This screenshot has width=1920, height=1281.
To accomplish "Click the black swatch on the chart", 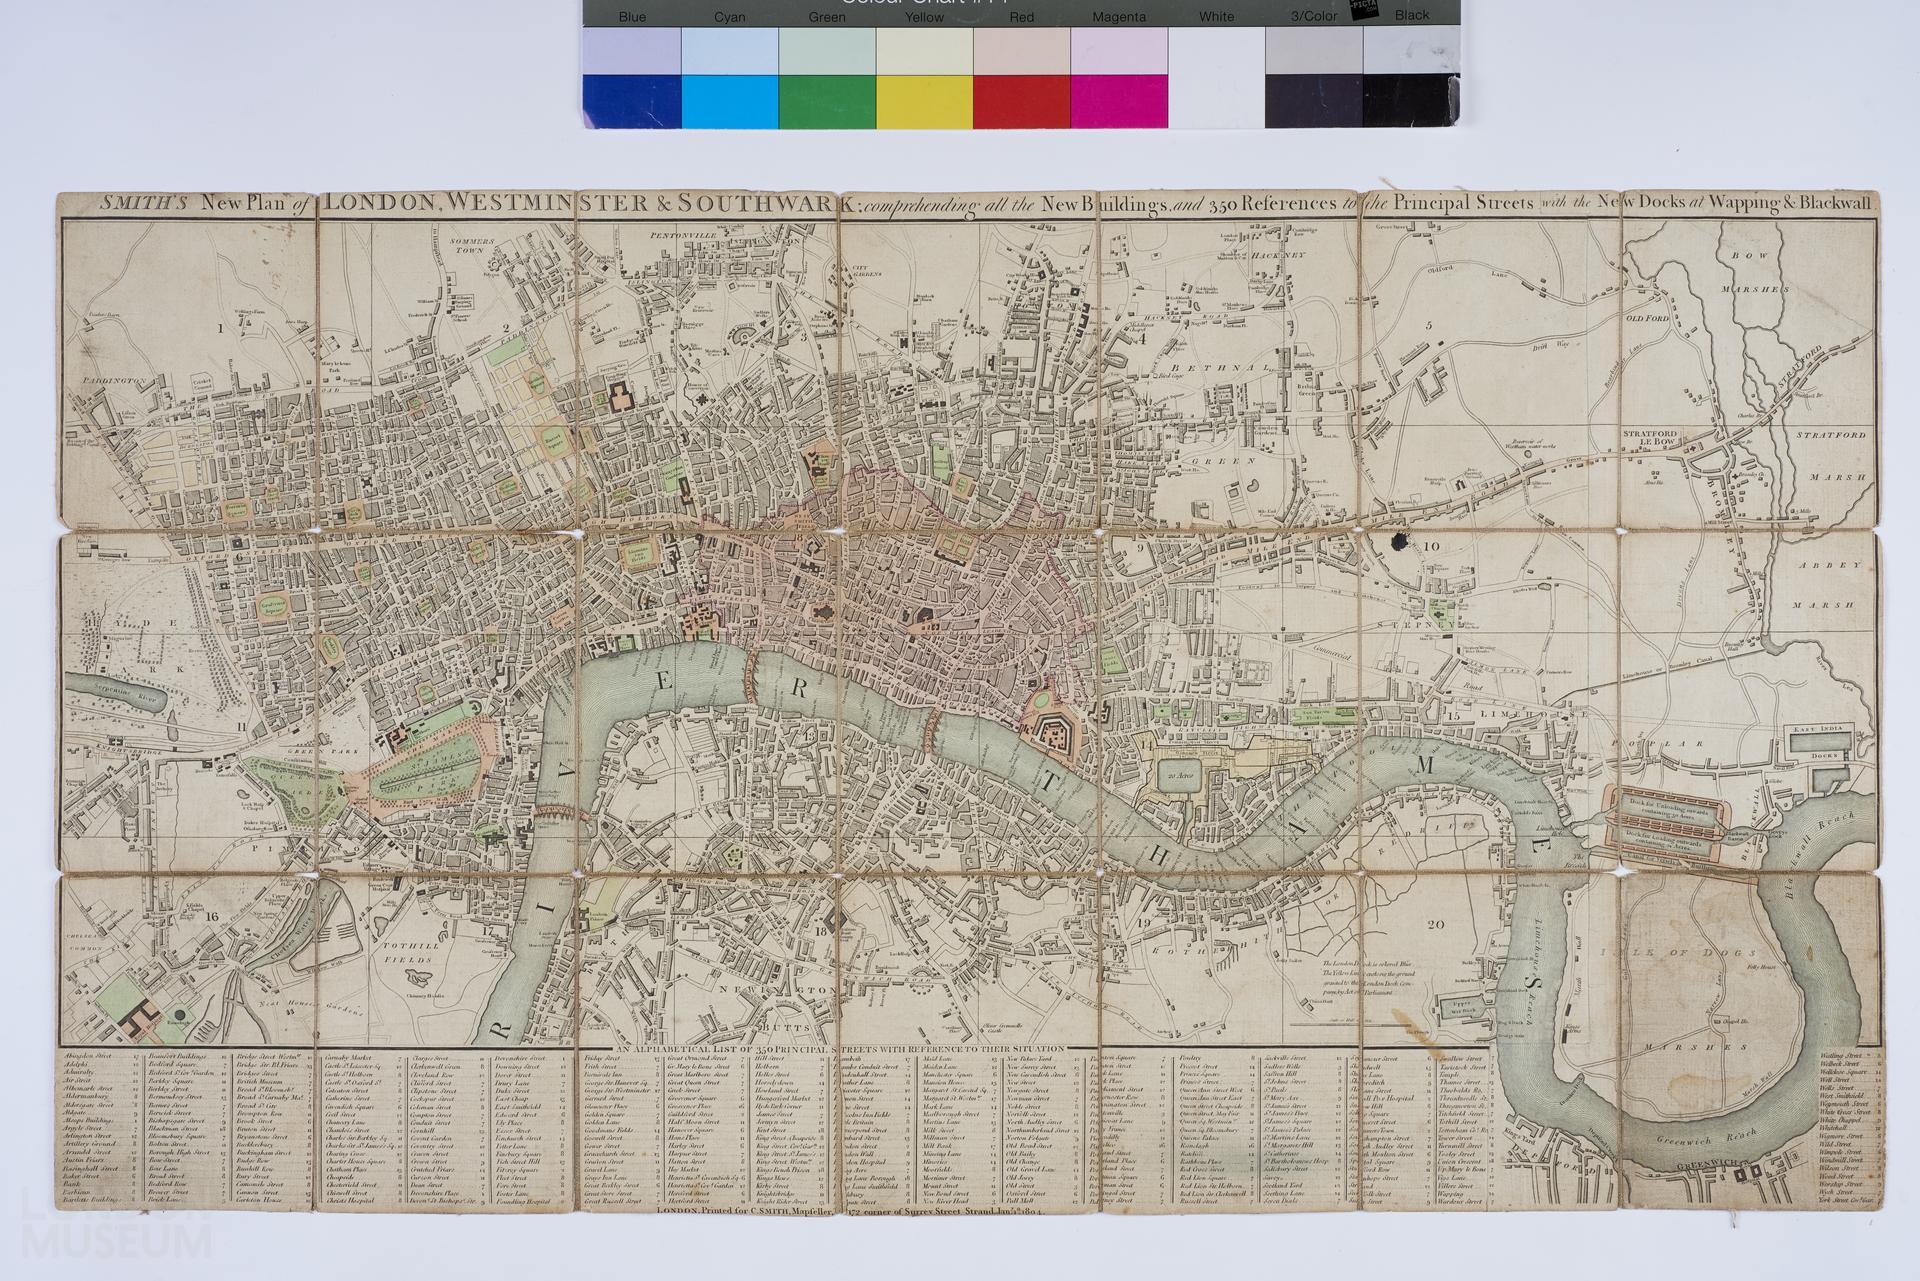I will (1410, 100).
